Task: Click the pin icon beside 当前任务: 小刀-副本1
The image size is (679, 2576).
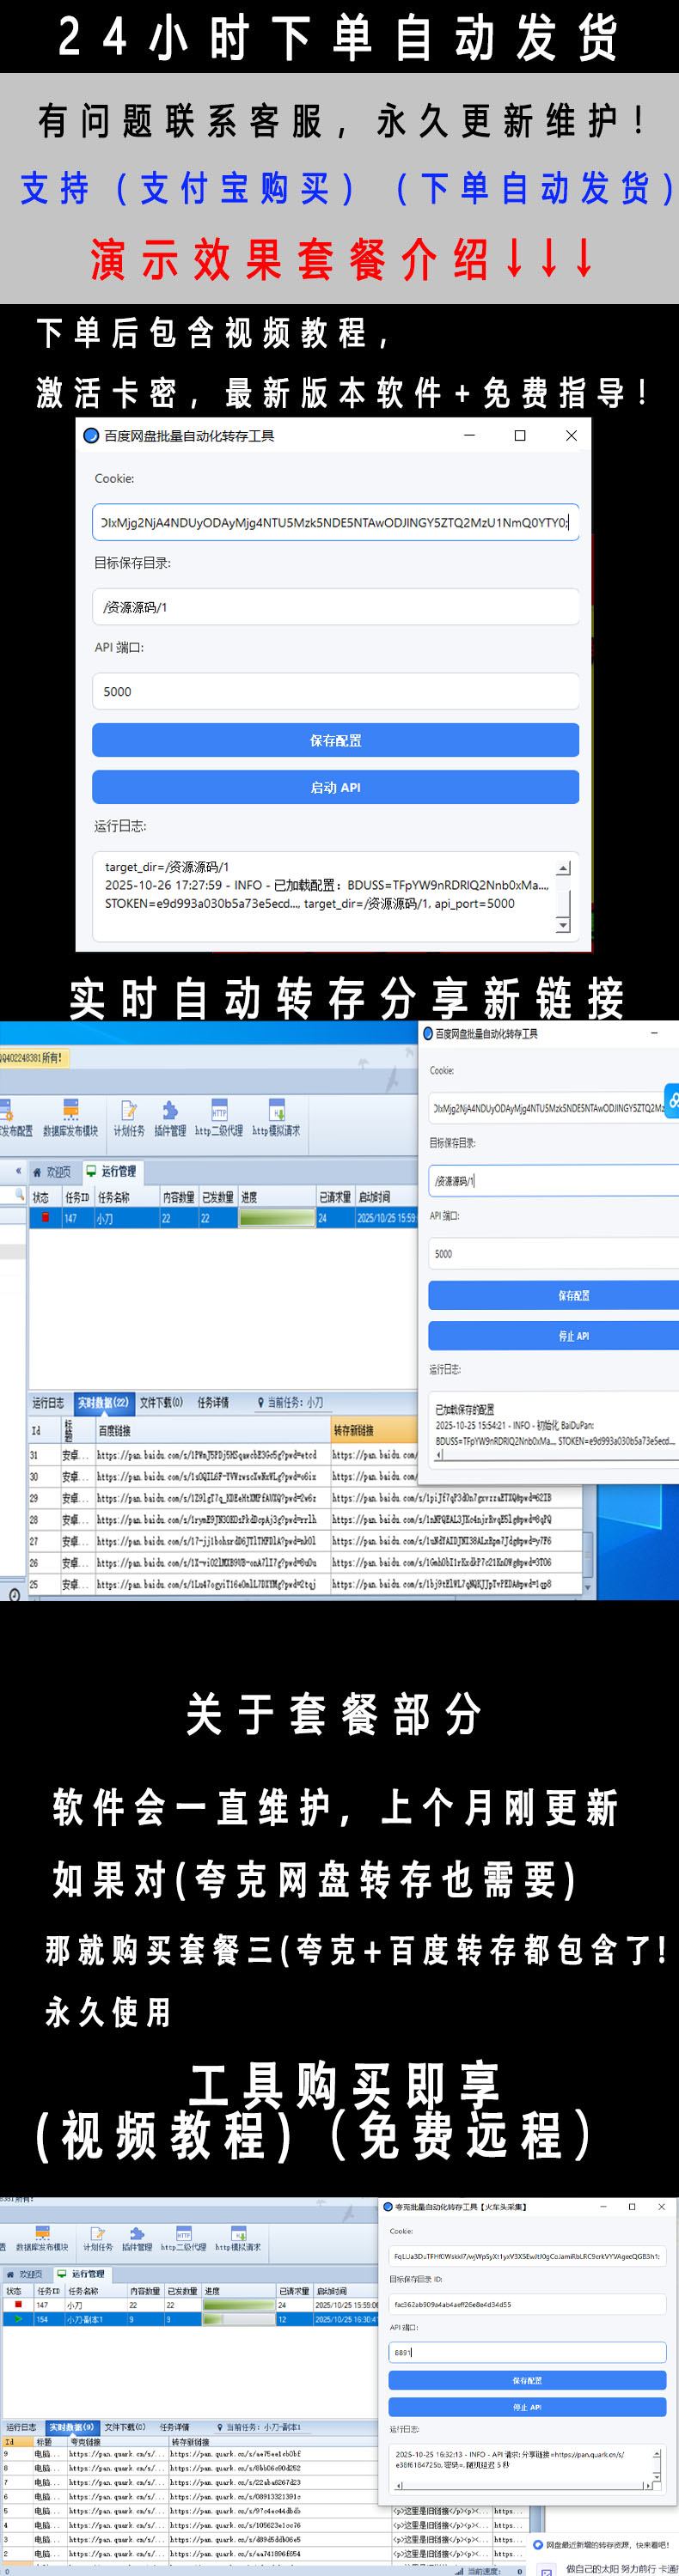Action: point(220,2426)
